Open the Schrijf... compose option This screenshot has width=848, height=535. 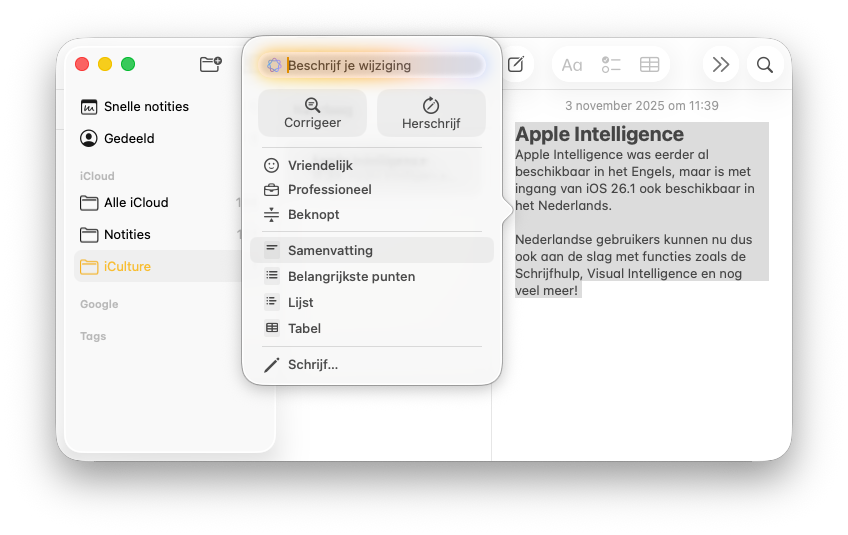pos(312,365)
